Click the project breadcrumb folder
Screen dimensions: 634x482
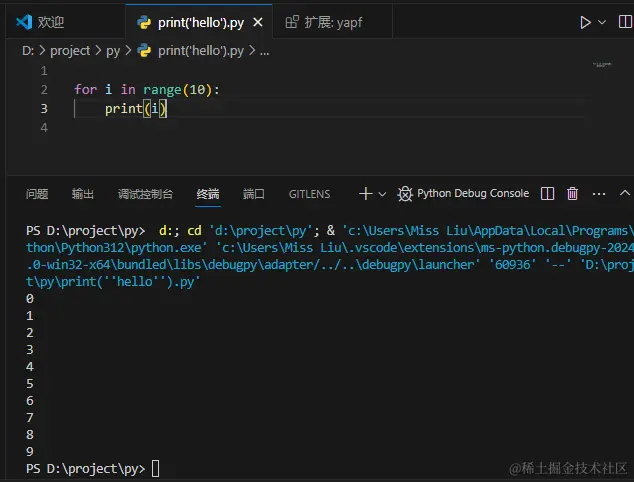point(70,51)
